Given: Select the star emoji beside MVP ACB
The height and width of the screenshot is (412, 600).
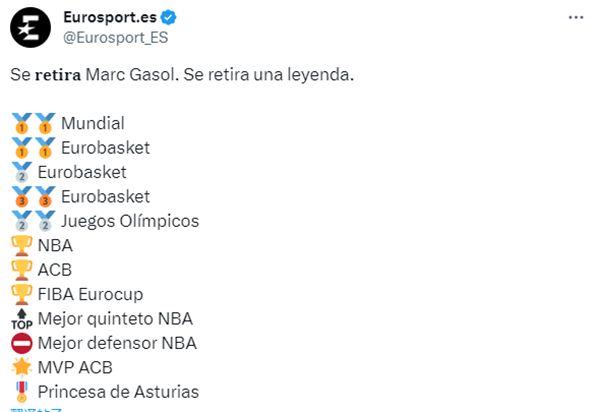Looking at the screenshot, I should coord(22,368).
